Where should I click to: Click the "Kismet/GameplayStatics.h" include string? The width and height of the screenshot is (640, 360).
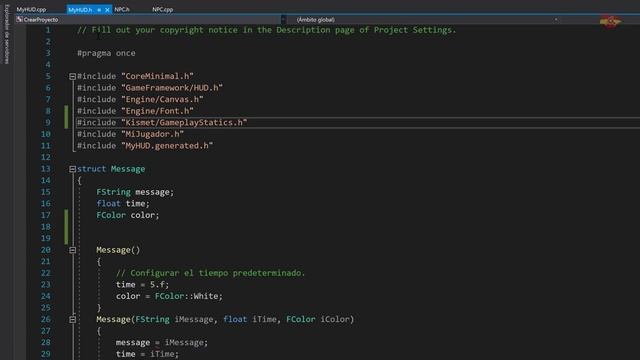point(184,122)
